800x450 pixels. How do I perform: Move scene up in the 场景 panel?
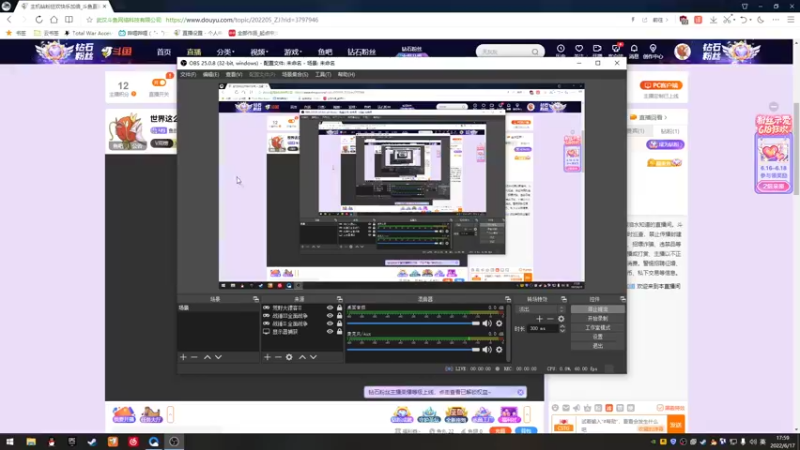[207, 357]
